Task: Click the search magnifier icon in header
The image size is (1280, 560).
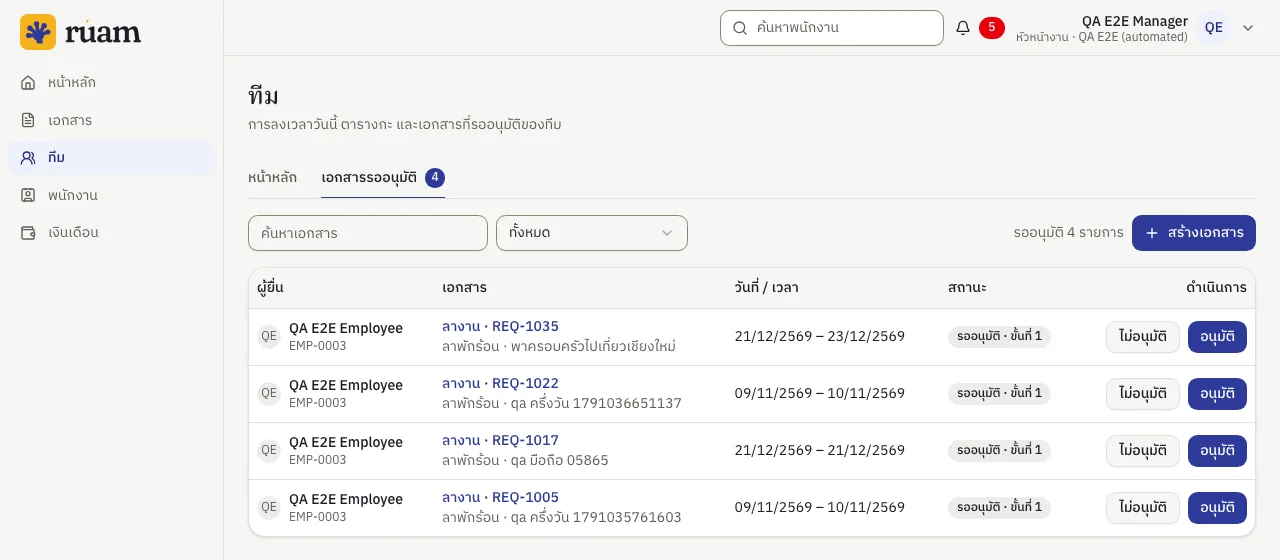Action: (740, 28)
